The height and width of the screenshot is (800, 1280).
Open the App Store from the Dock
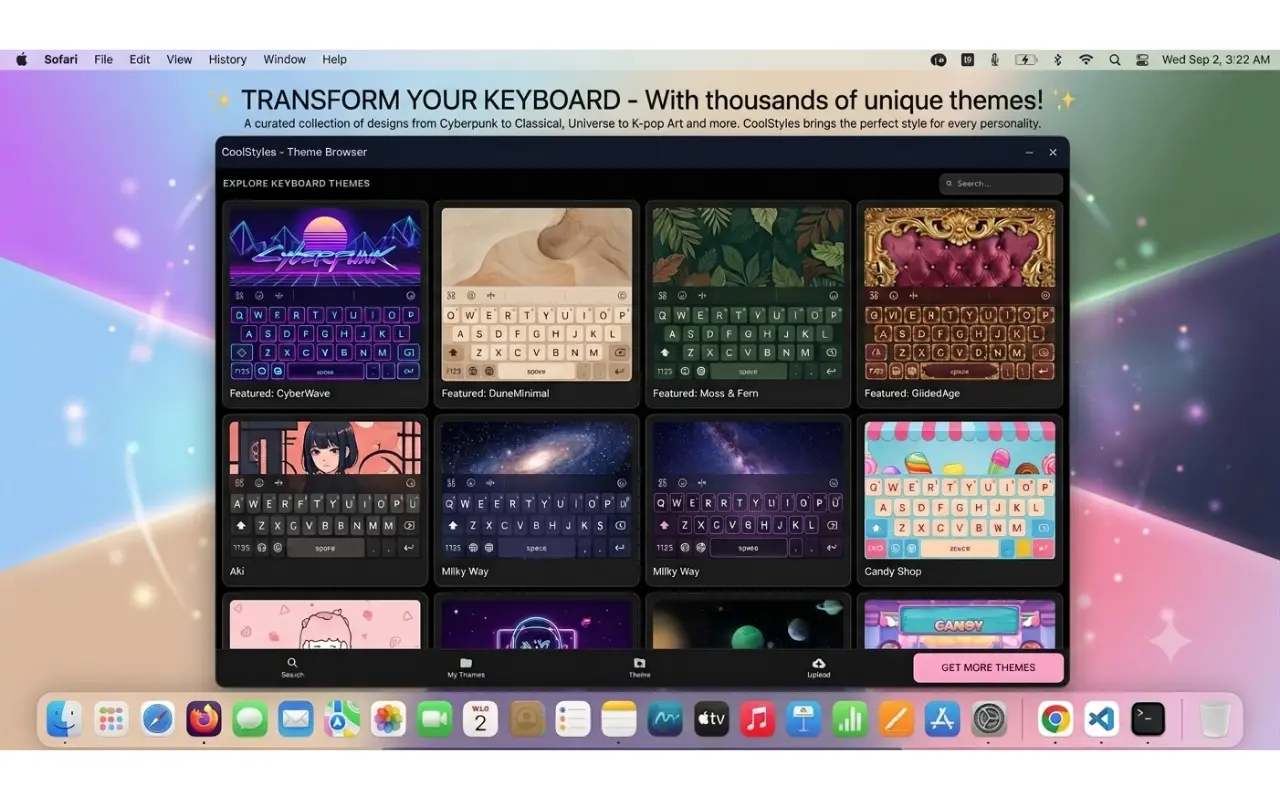[942, 718]
